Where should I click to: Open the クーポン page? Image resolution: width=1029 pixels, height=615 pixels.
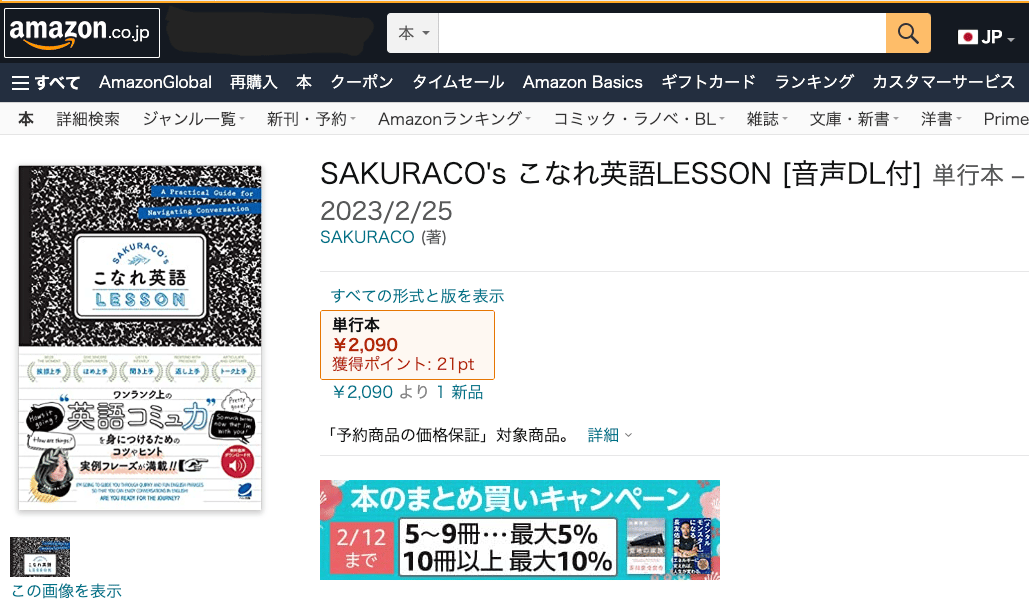click(x=362, y=82)
